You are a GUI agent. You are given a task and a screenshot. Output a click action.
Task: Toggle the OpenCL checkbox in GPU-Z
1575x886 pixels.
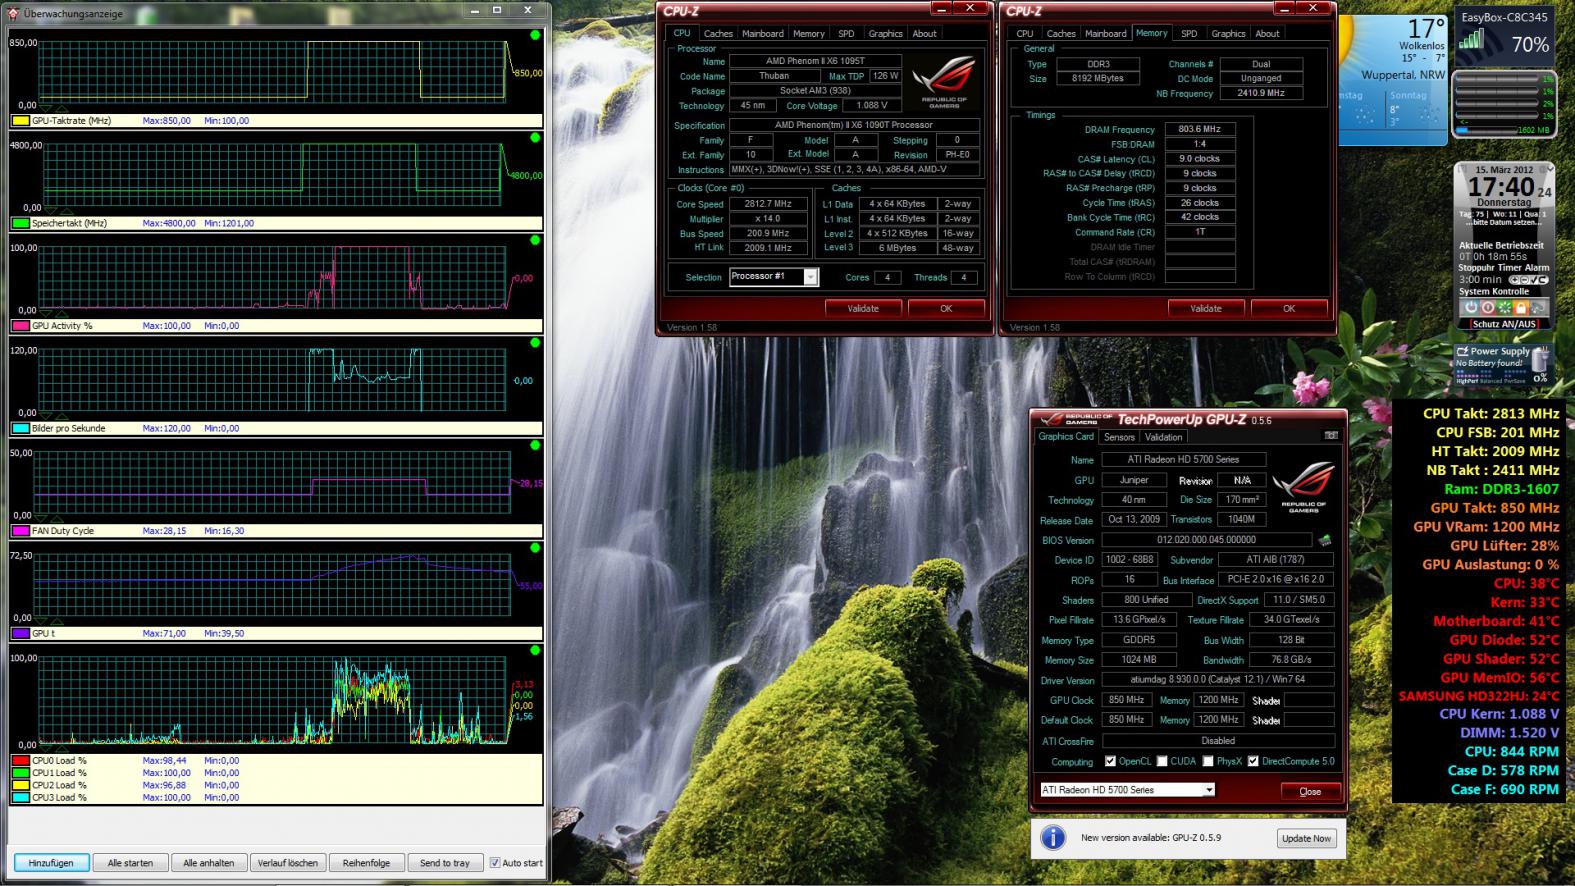(x=1110, y=761)
